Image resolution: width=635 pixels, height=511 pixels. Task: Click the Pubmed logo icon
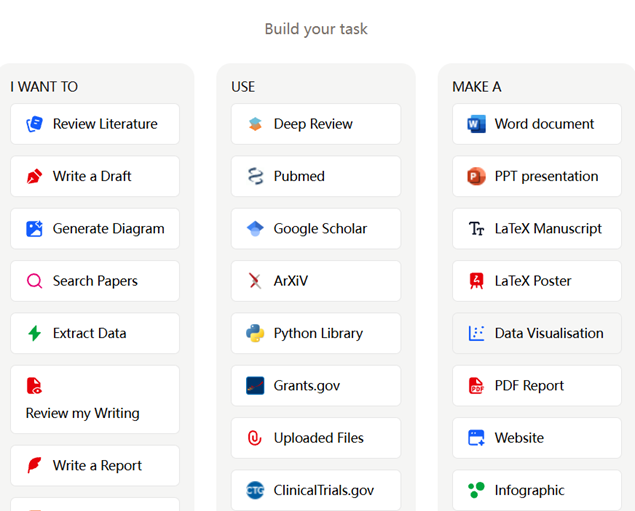[255, 177]
